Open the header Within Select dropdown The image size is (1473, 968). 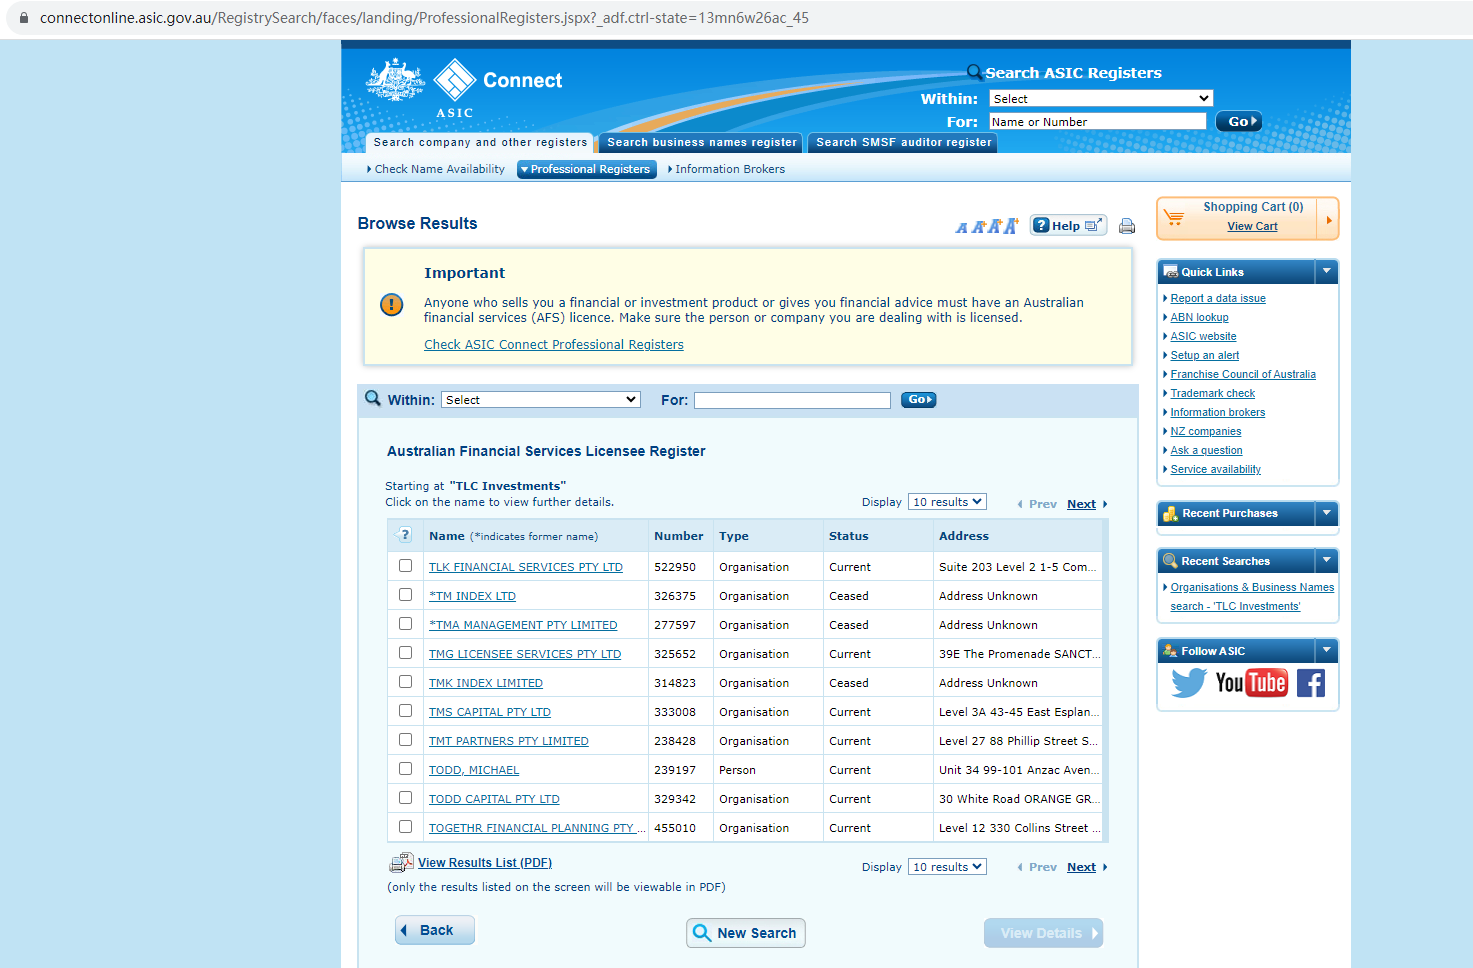click(x=1101, y=99)
